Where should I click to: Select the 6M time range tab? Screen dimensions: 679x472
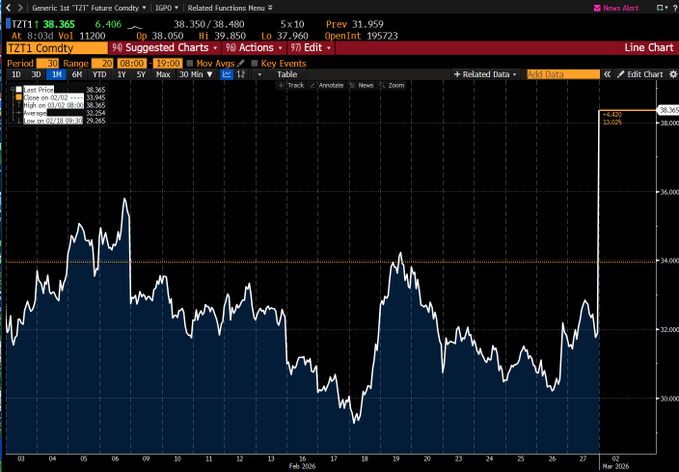(77, 74)
